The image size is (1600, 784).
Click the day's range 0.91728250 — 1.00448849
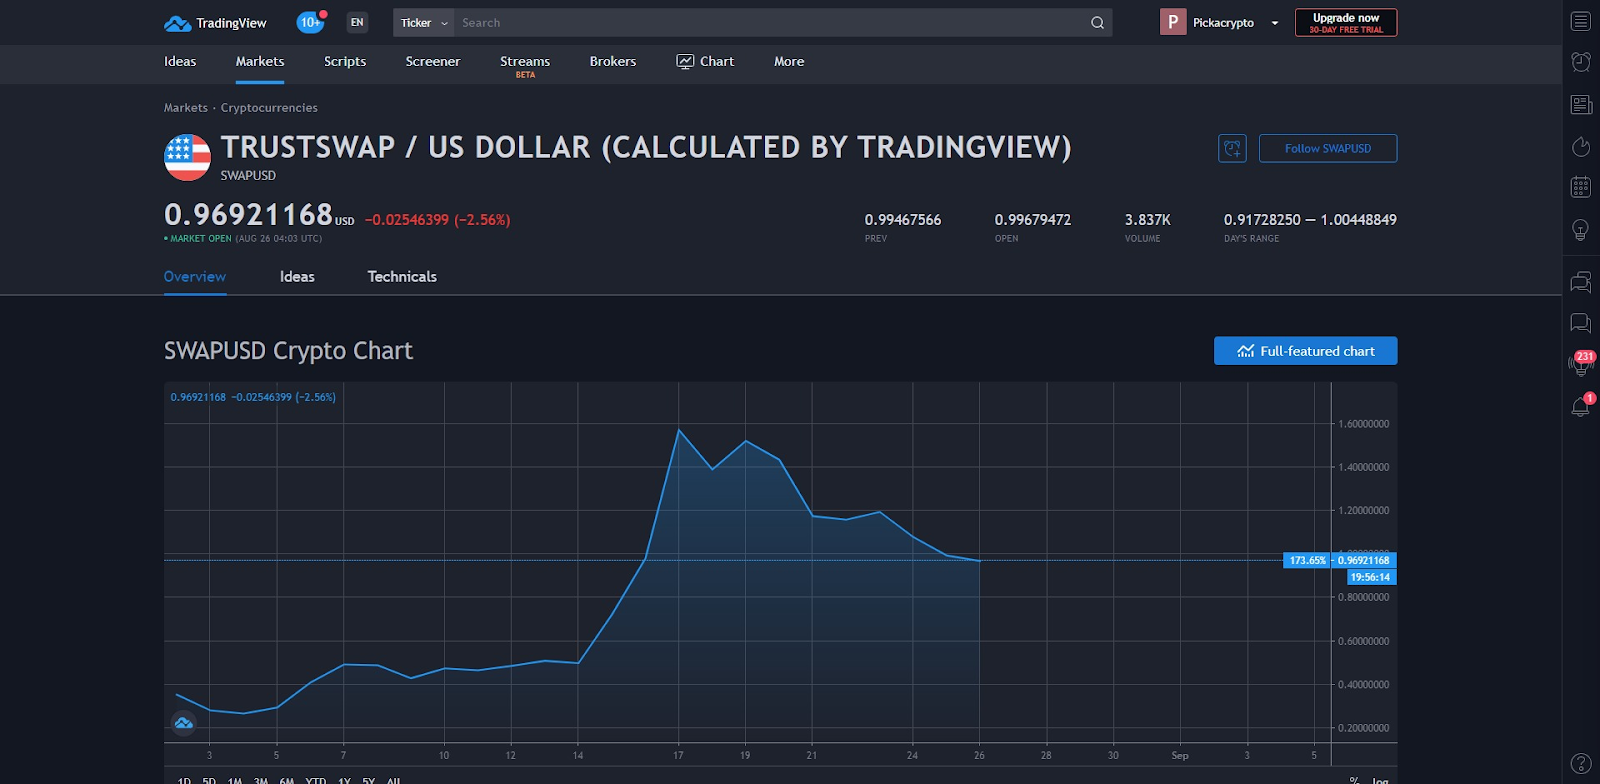click(x=1310, y=220)
